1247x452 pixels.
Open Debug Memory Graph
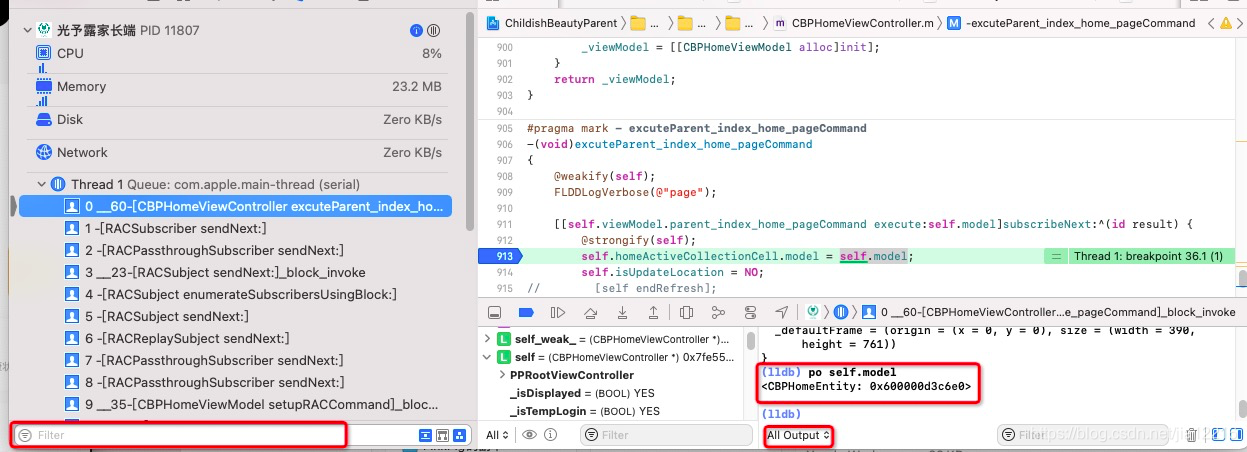[719, 312]
